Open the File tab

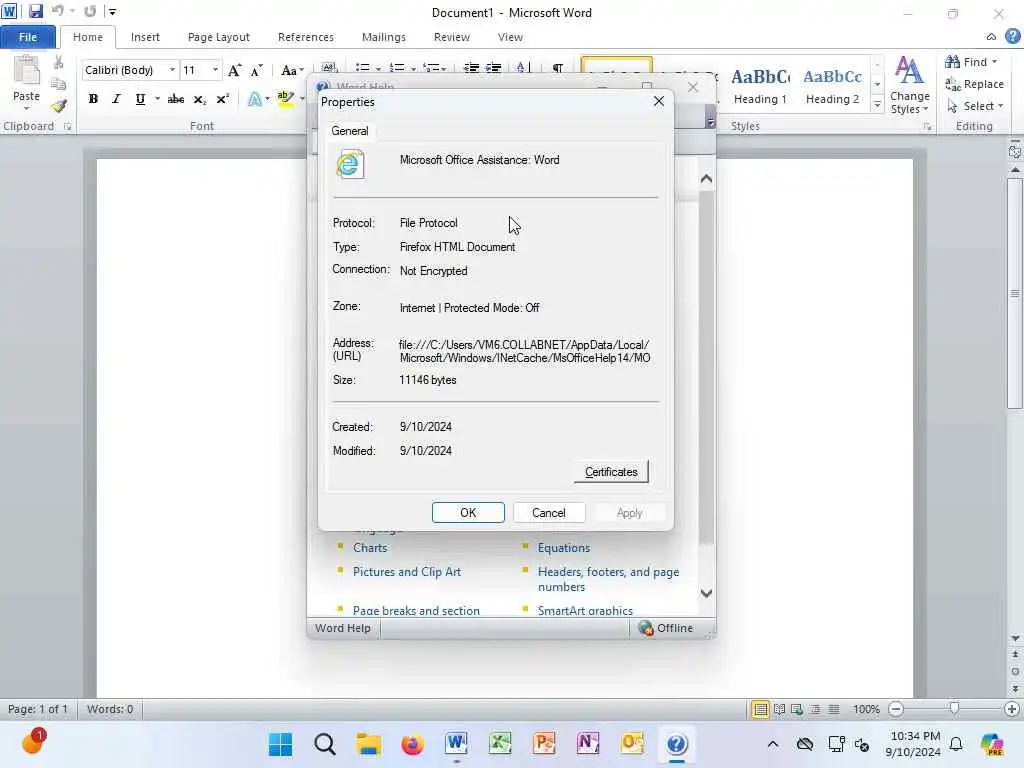[x=27, y=37]
